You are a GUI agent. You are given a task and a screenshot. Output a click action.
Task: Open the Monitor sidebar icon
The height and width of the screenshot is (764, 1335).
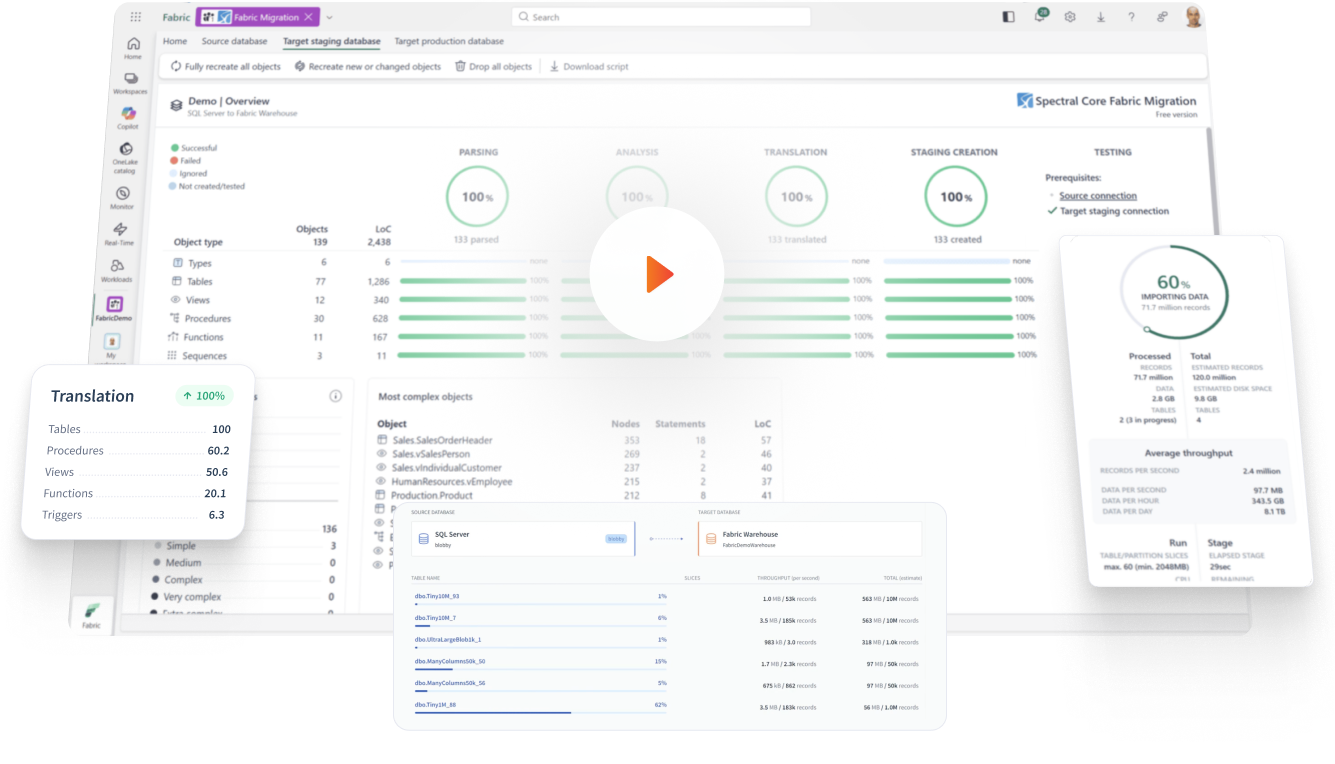123,197
